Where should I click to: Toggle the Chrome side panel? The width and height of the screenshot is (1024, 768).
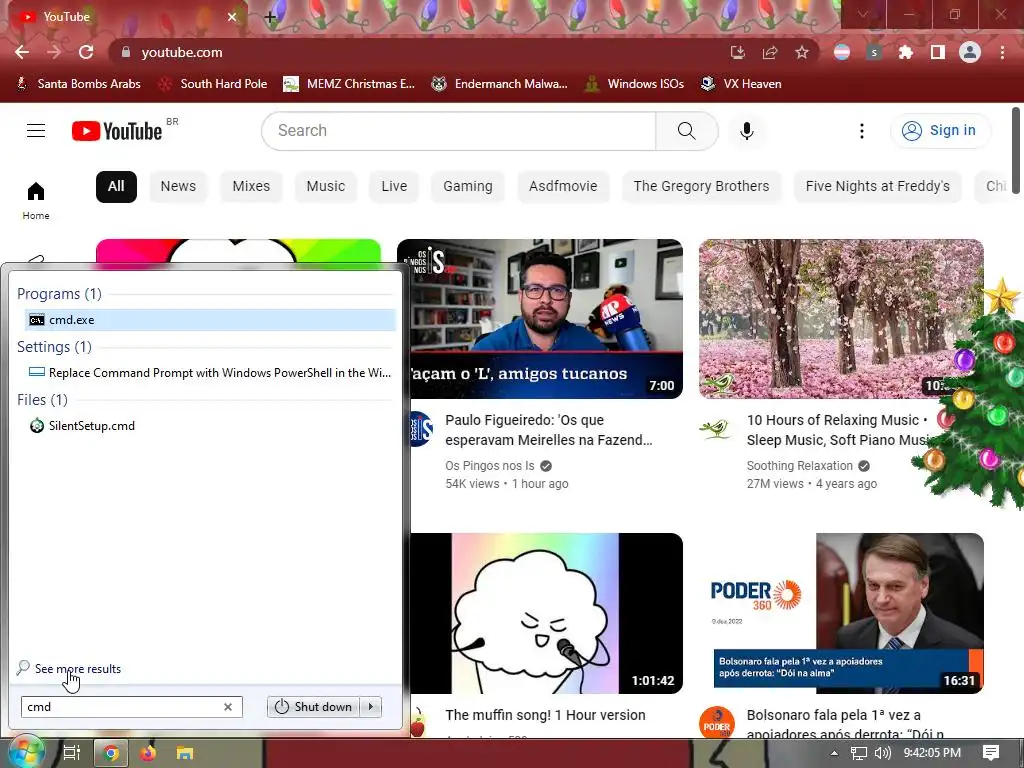[x=938, y=52]
